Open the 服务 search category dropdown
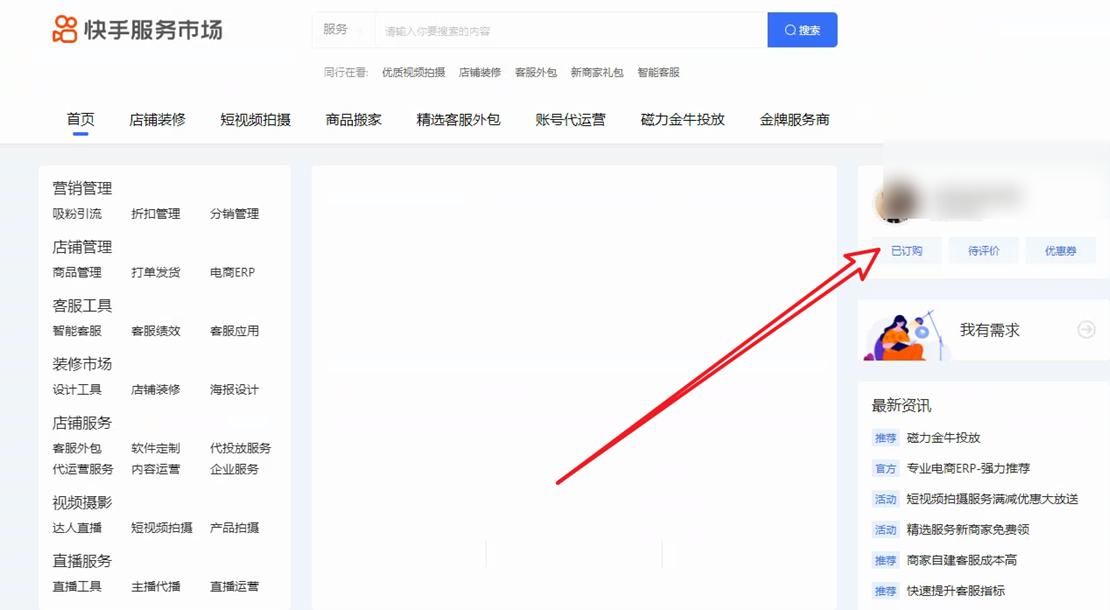Image resolution: width=1110 pixels, height=610 pixels. (340, 30)
